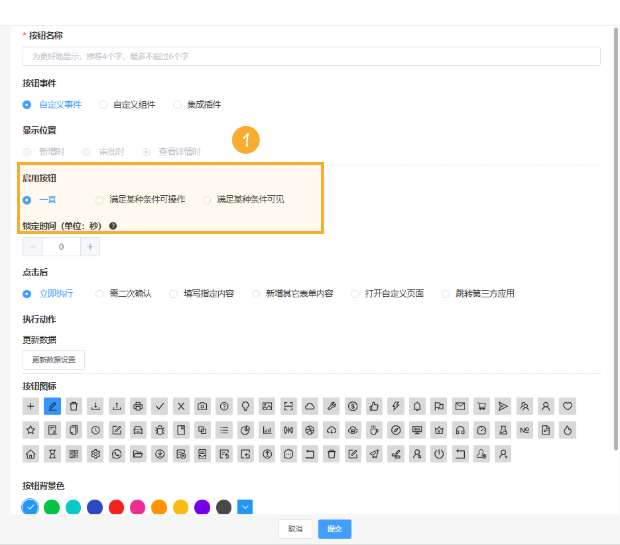620x545 pixels.
Task: Select the bell icon
Action: 417,406
